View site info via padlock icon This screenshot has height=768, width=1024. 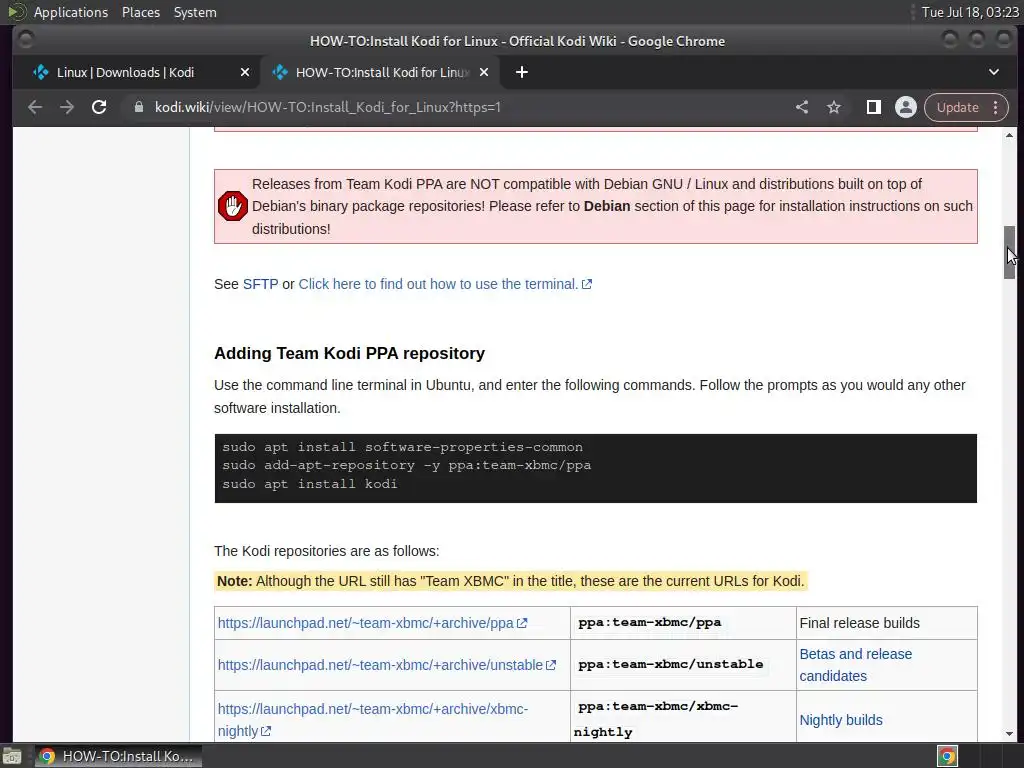(138, 107)
